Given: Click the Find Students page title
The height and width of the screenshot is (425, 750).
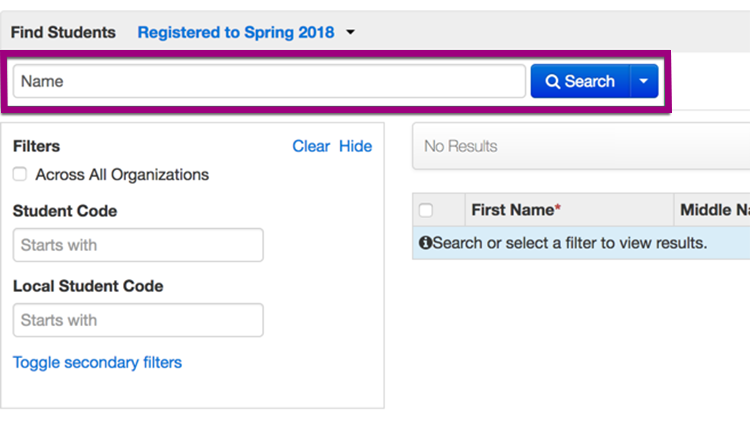Looking at the screenshot, I should click(63, 33).
